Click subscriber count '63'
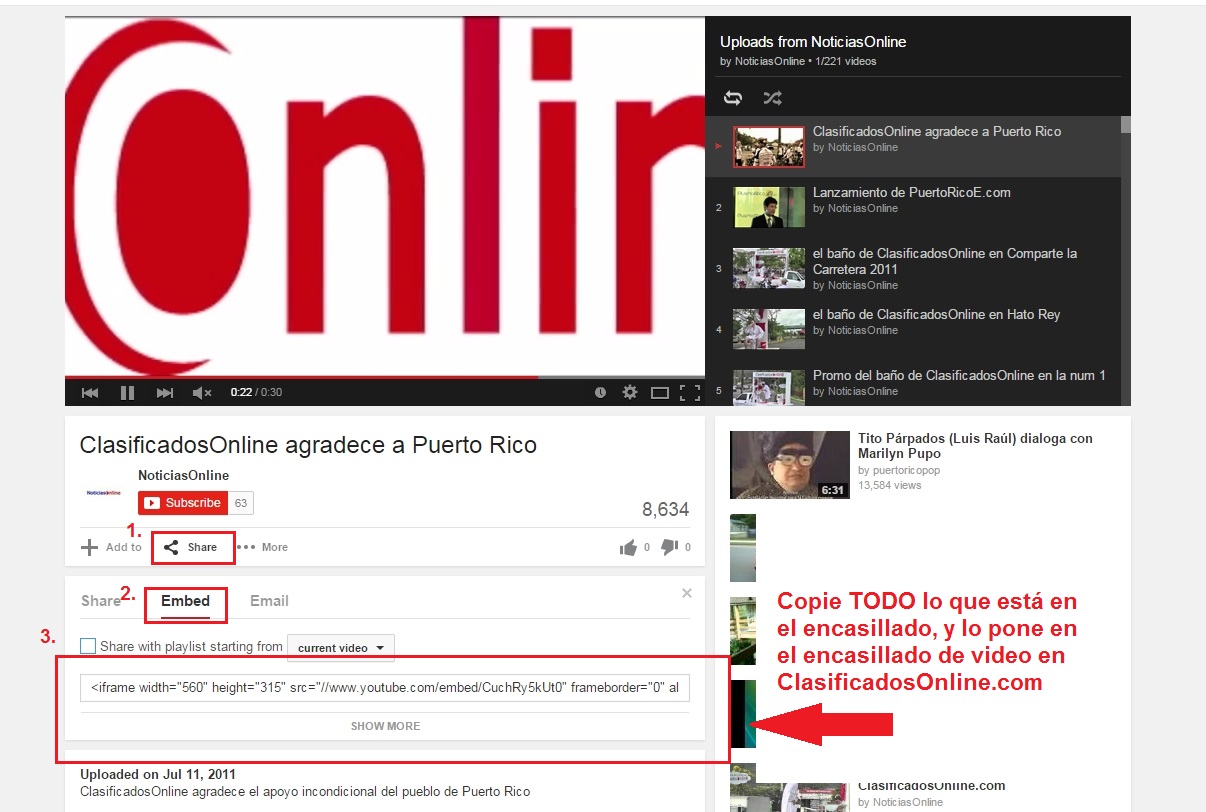Viewport: 1206px width, 812px height. pyautogui.click(x=241, y=503)
